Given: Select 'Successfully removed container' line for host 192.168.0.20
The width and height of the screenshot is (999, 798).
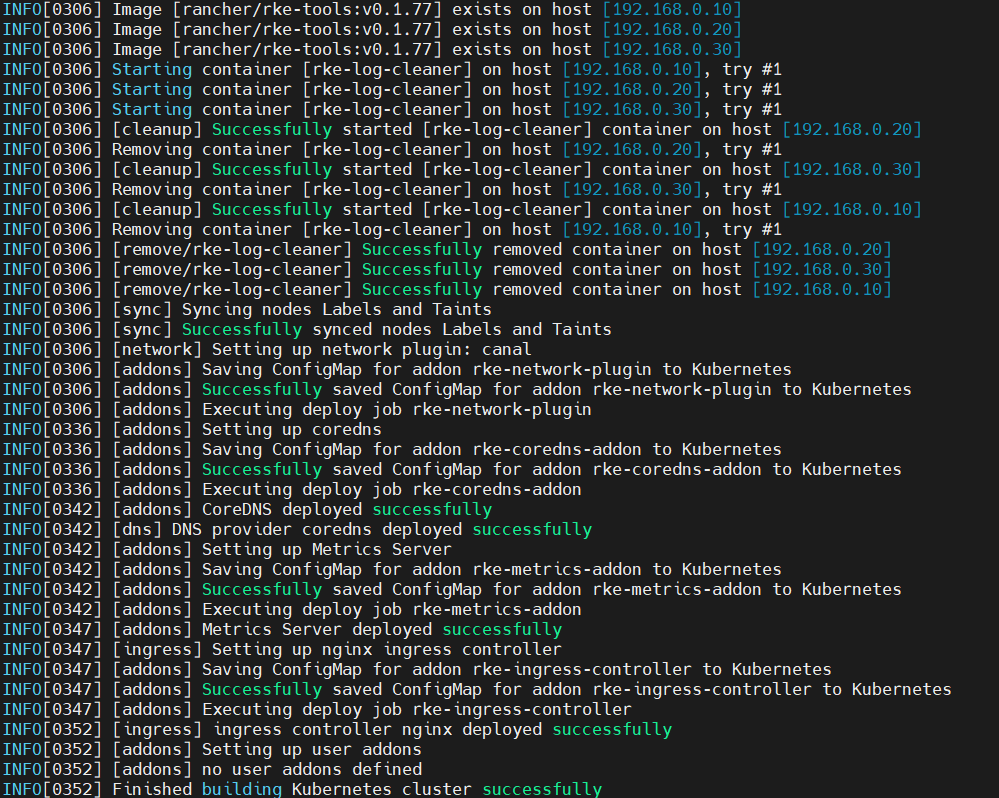Looking at the screenshot, I should 447,249.
